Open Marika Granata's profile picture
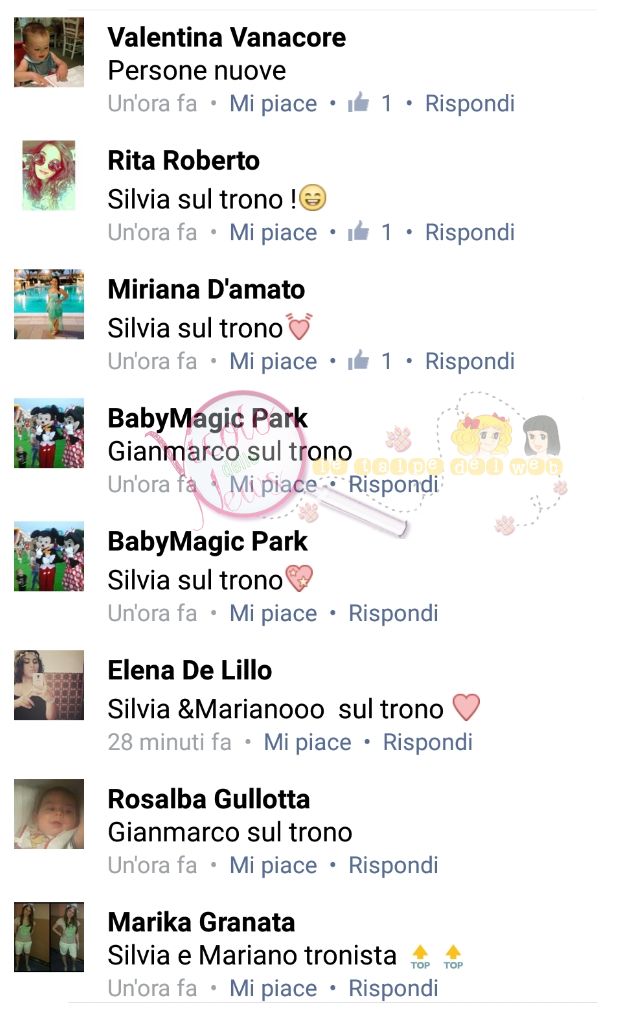This screenshot has height=1011, width=628. tap(49, 937)
